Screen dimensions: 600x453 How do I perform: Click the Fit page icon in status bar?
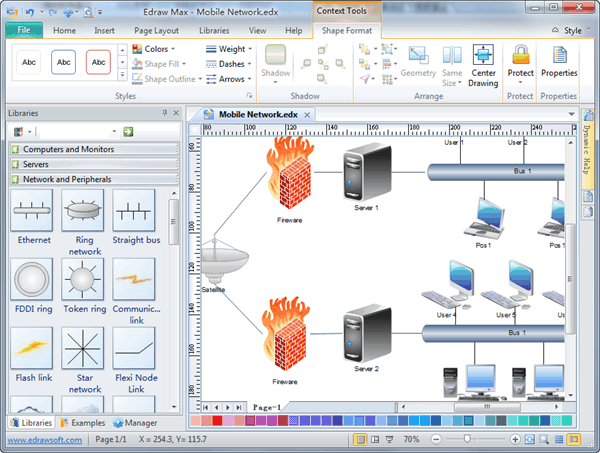(530, 439)
